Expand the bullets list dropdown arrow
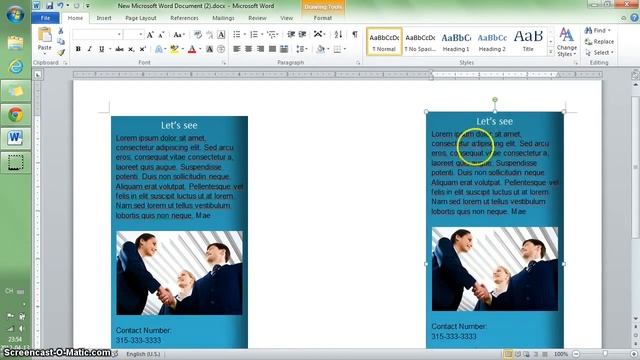The image size is (640, 360). [x=244, y=35]
